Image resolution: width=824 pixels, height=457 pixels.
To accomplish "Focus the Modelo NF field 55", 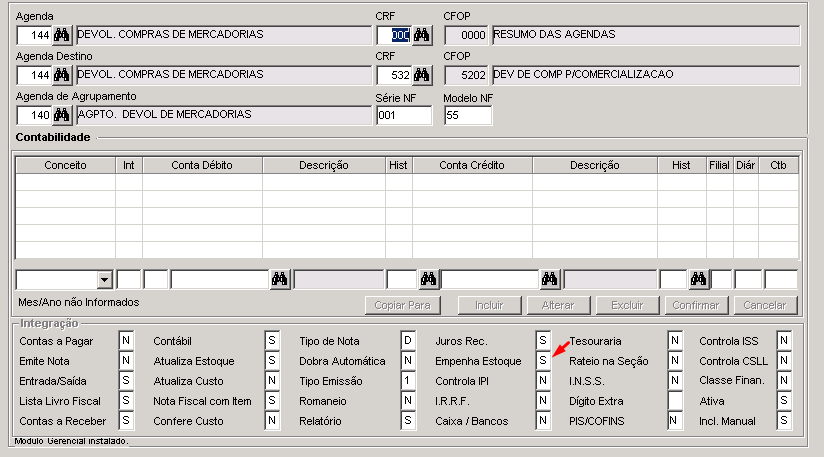I will point(468,116).
